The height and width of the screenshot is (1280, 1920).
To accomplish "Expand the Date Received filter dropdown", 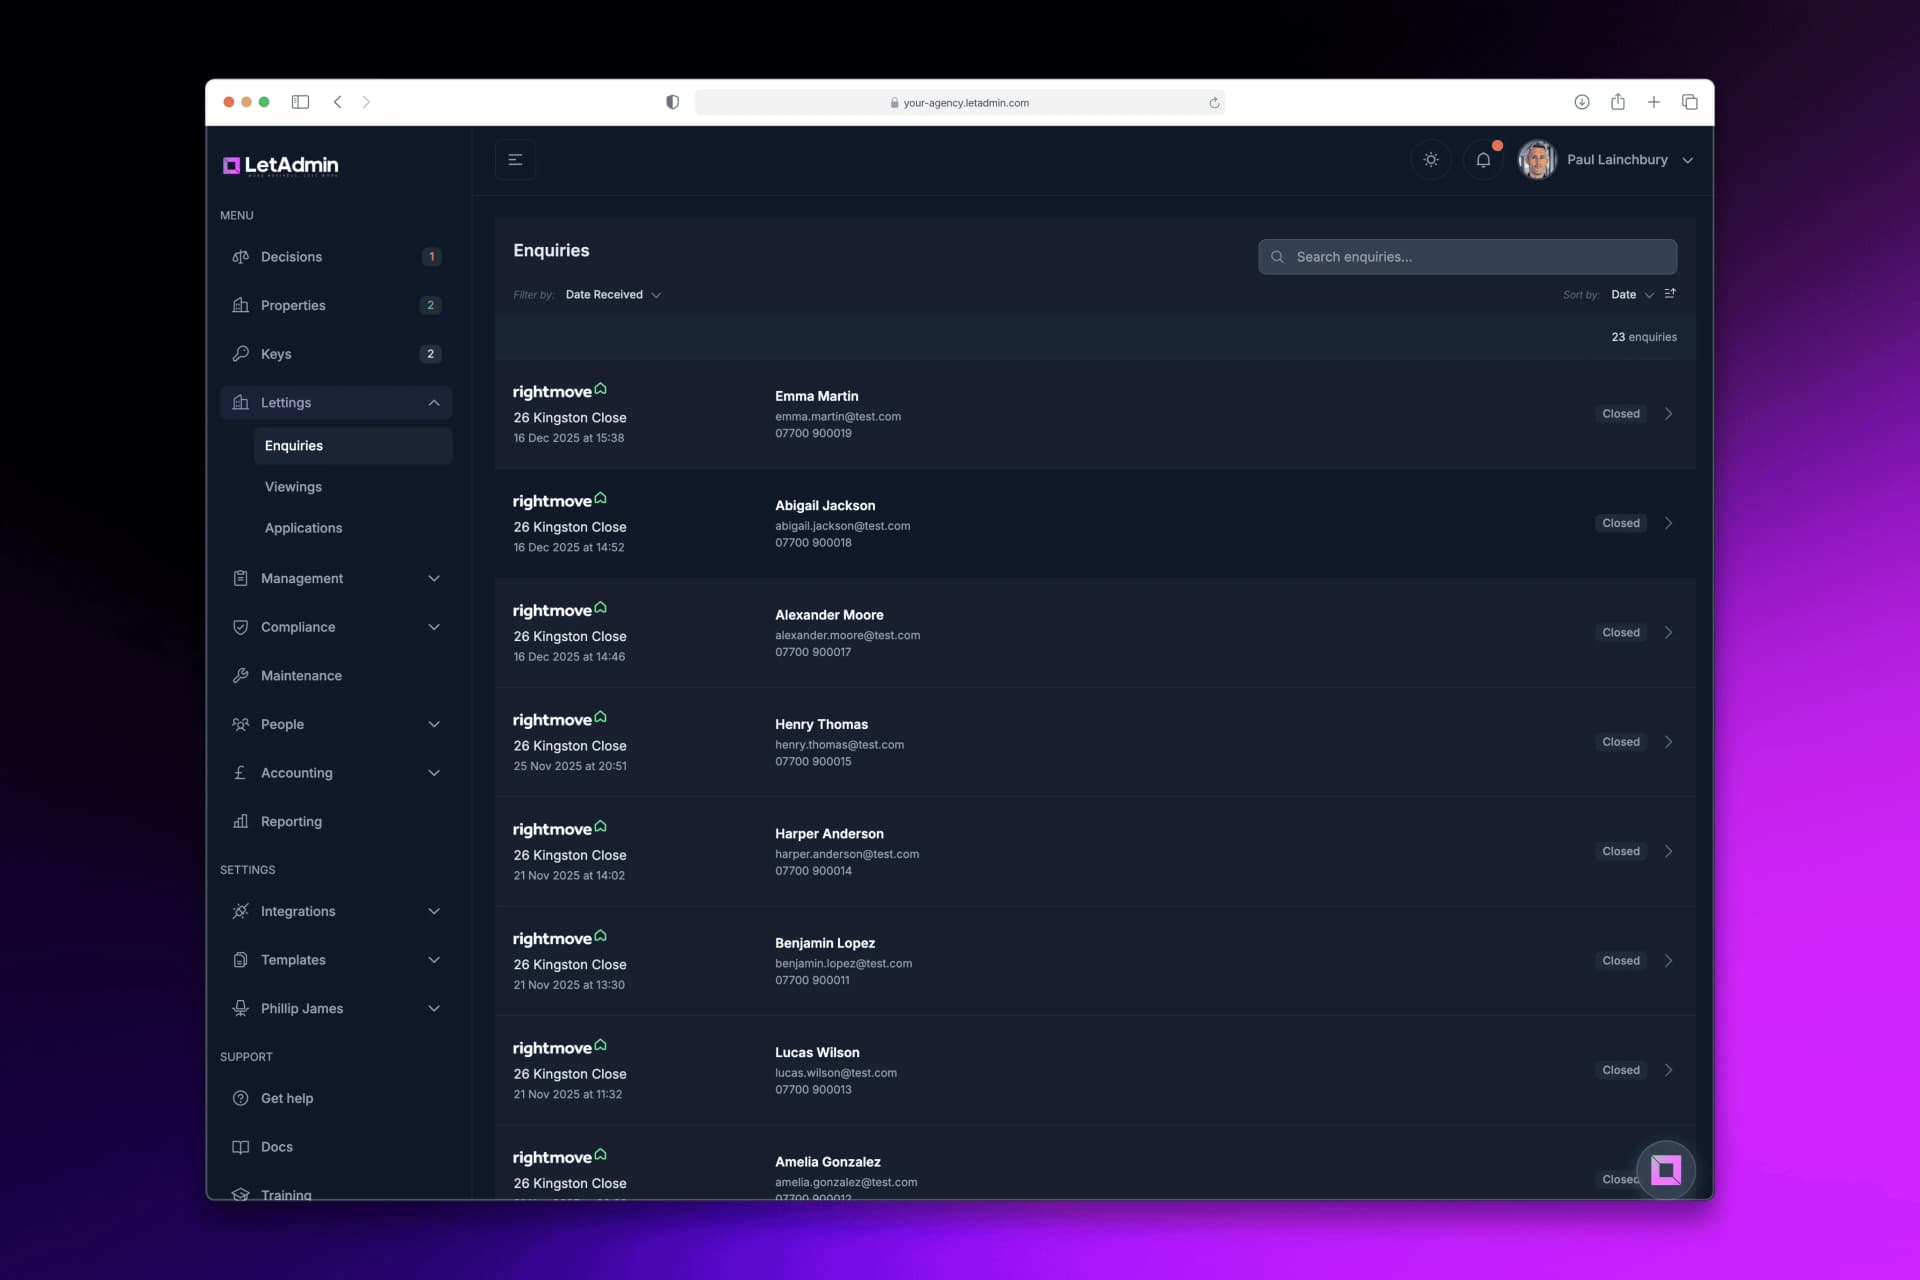I will (x=613, y=294).
